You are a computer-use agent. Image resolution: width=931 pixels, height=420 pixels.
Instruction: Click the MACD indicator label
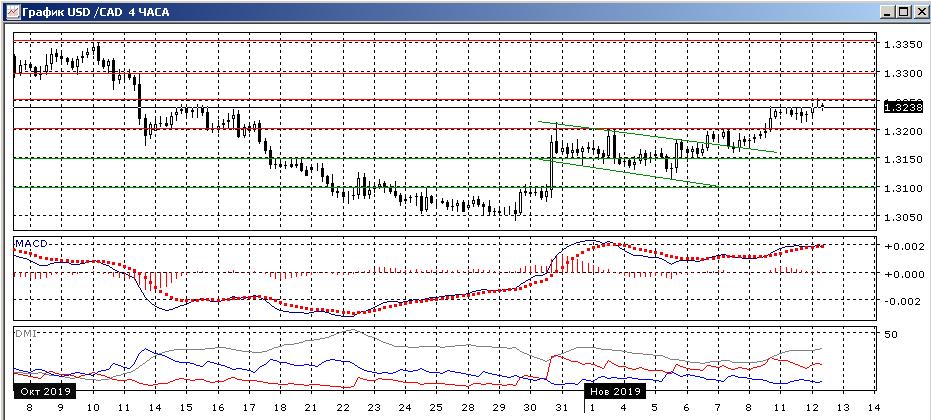(x=28, y=243)
